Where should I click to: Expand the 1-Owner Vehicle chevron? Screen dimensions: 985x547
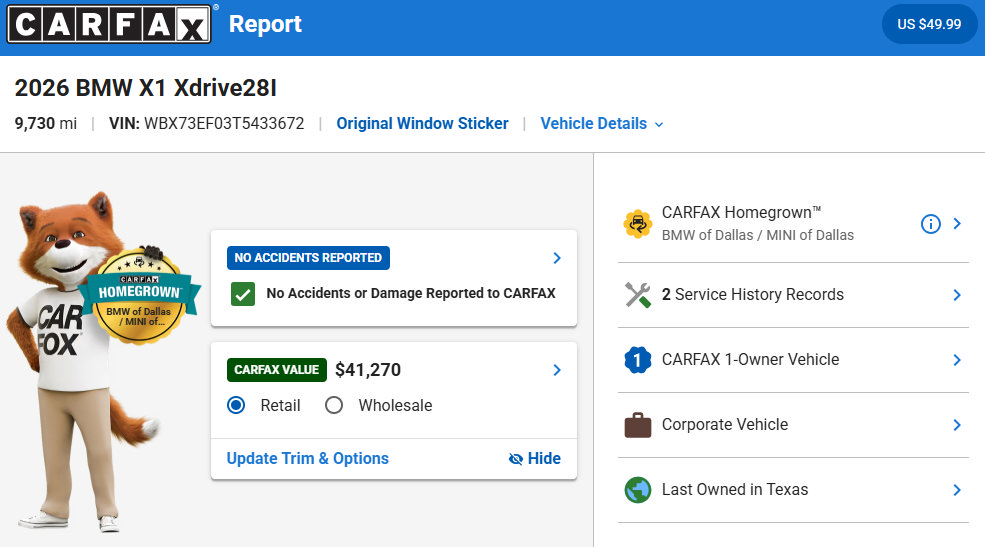click(x=957, y=360)
